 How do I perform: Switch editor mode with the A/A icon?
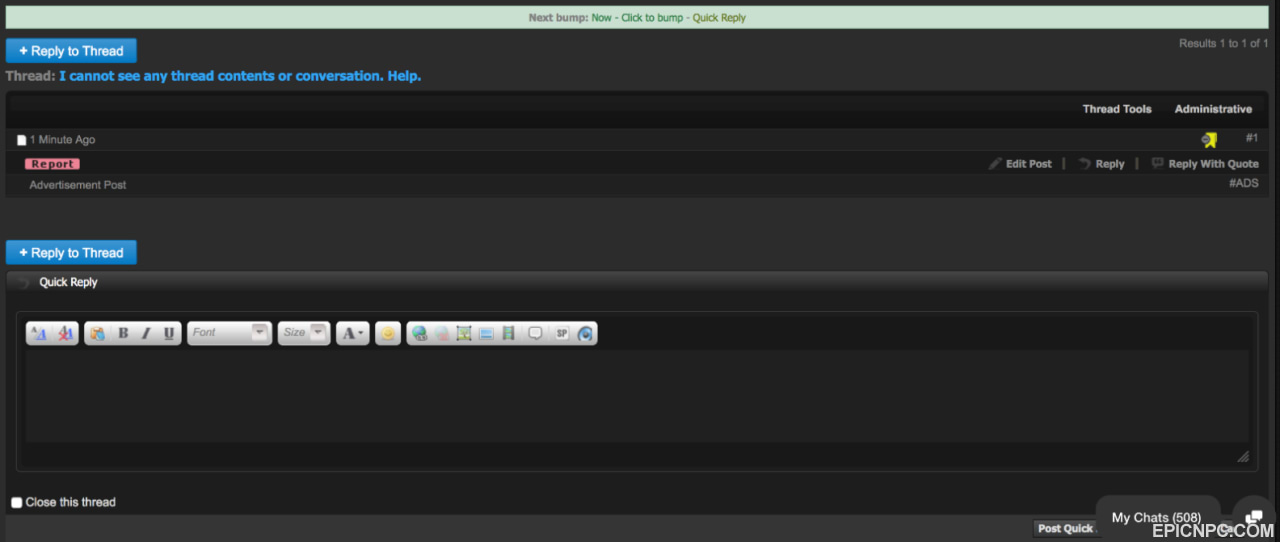(x=40, y=333)
